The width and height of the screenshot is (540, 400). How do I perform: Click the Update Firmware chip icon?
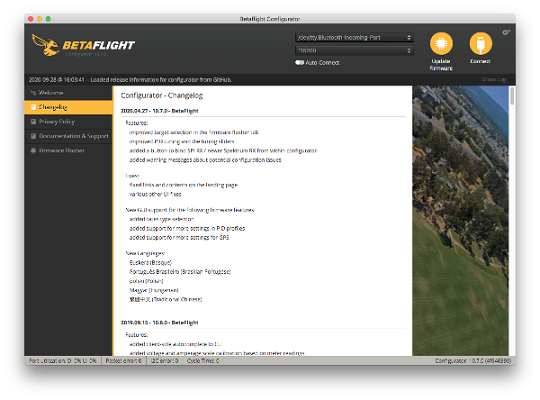pyautogui.click(x=441, y=43)
